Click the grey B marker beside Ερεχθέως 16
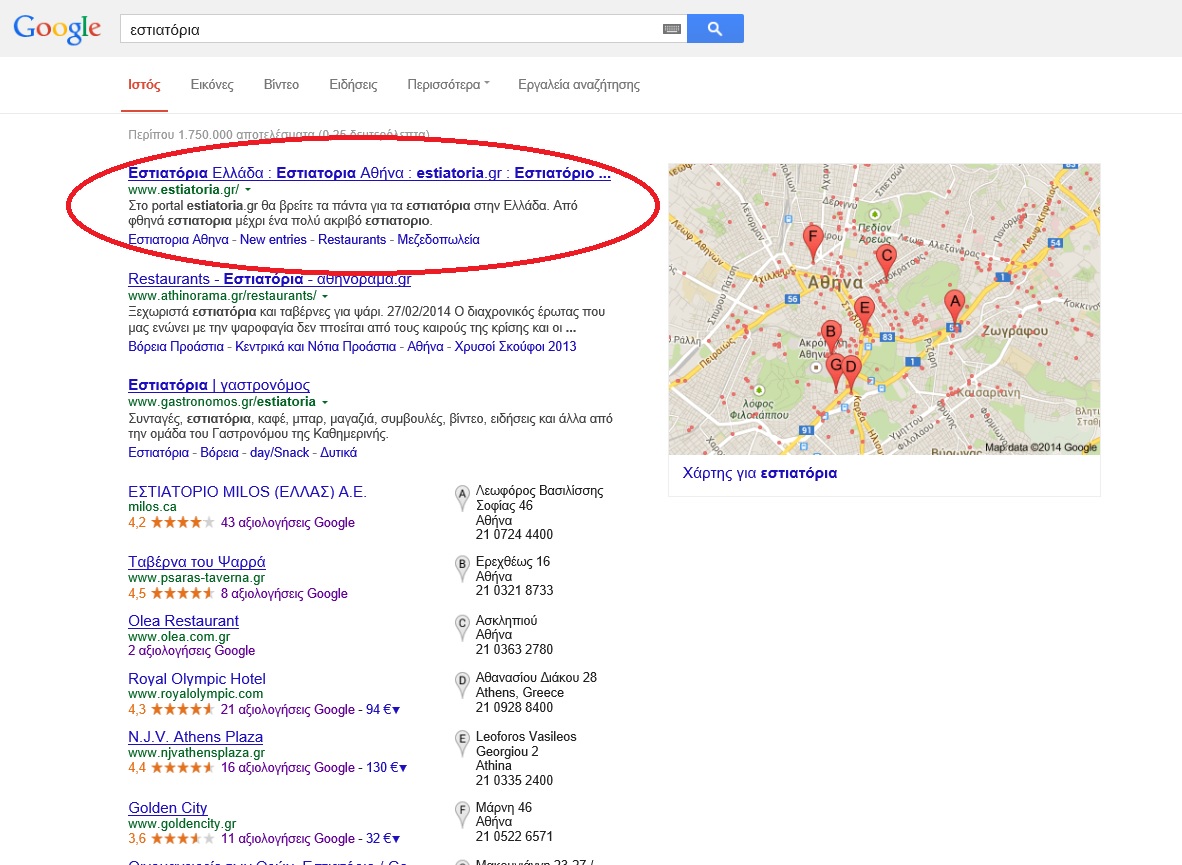Screen dimensions: 1182x865 pos(462,569)
